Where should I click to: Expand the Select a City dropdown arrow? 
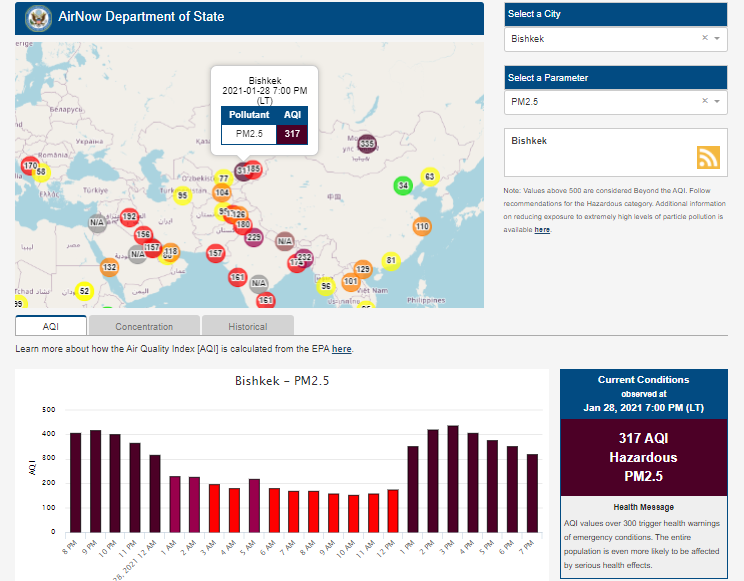[x=717, y=39]
